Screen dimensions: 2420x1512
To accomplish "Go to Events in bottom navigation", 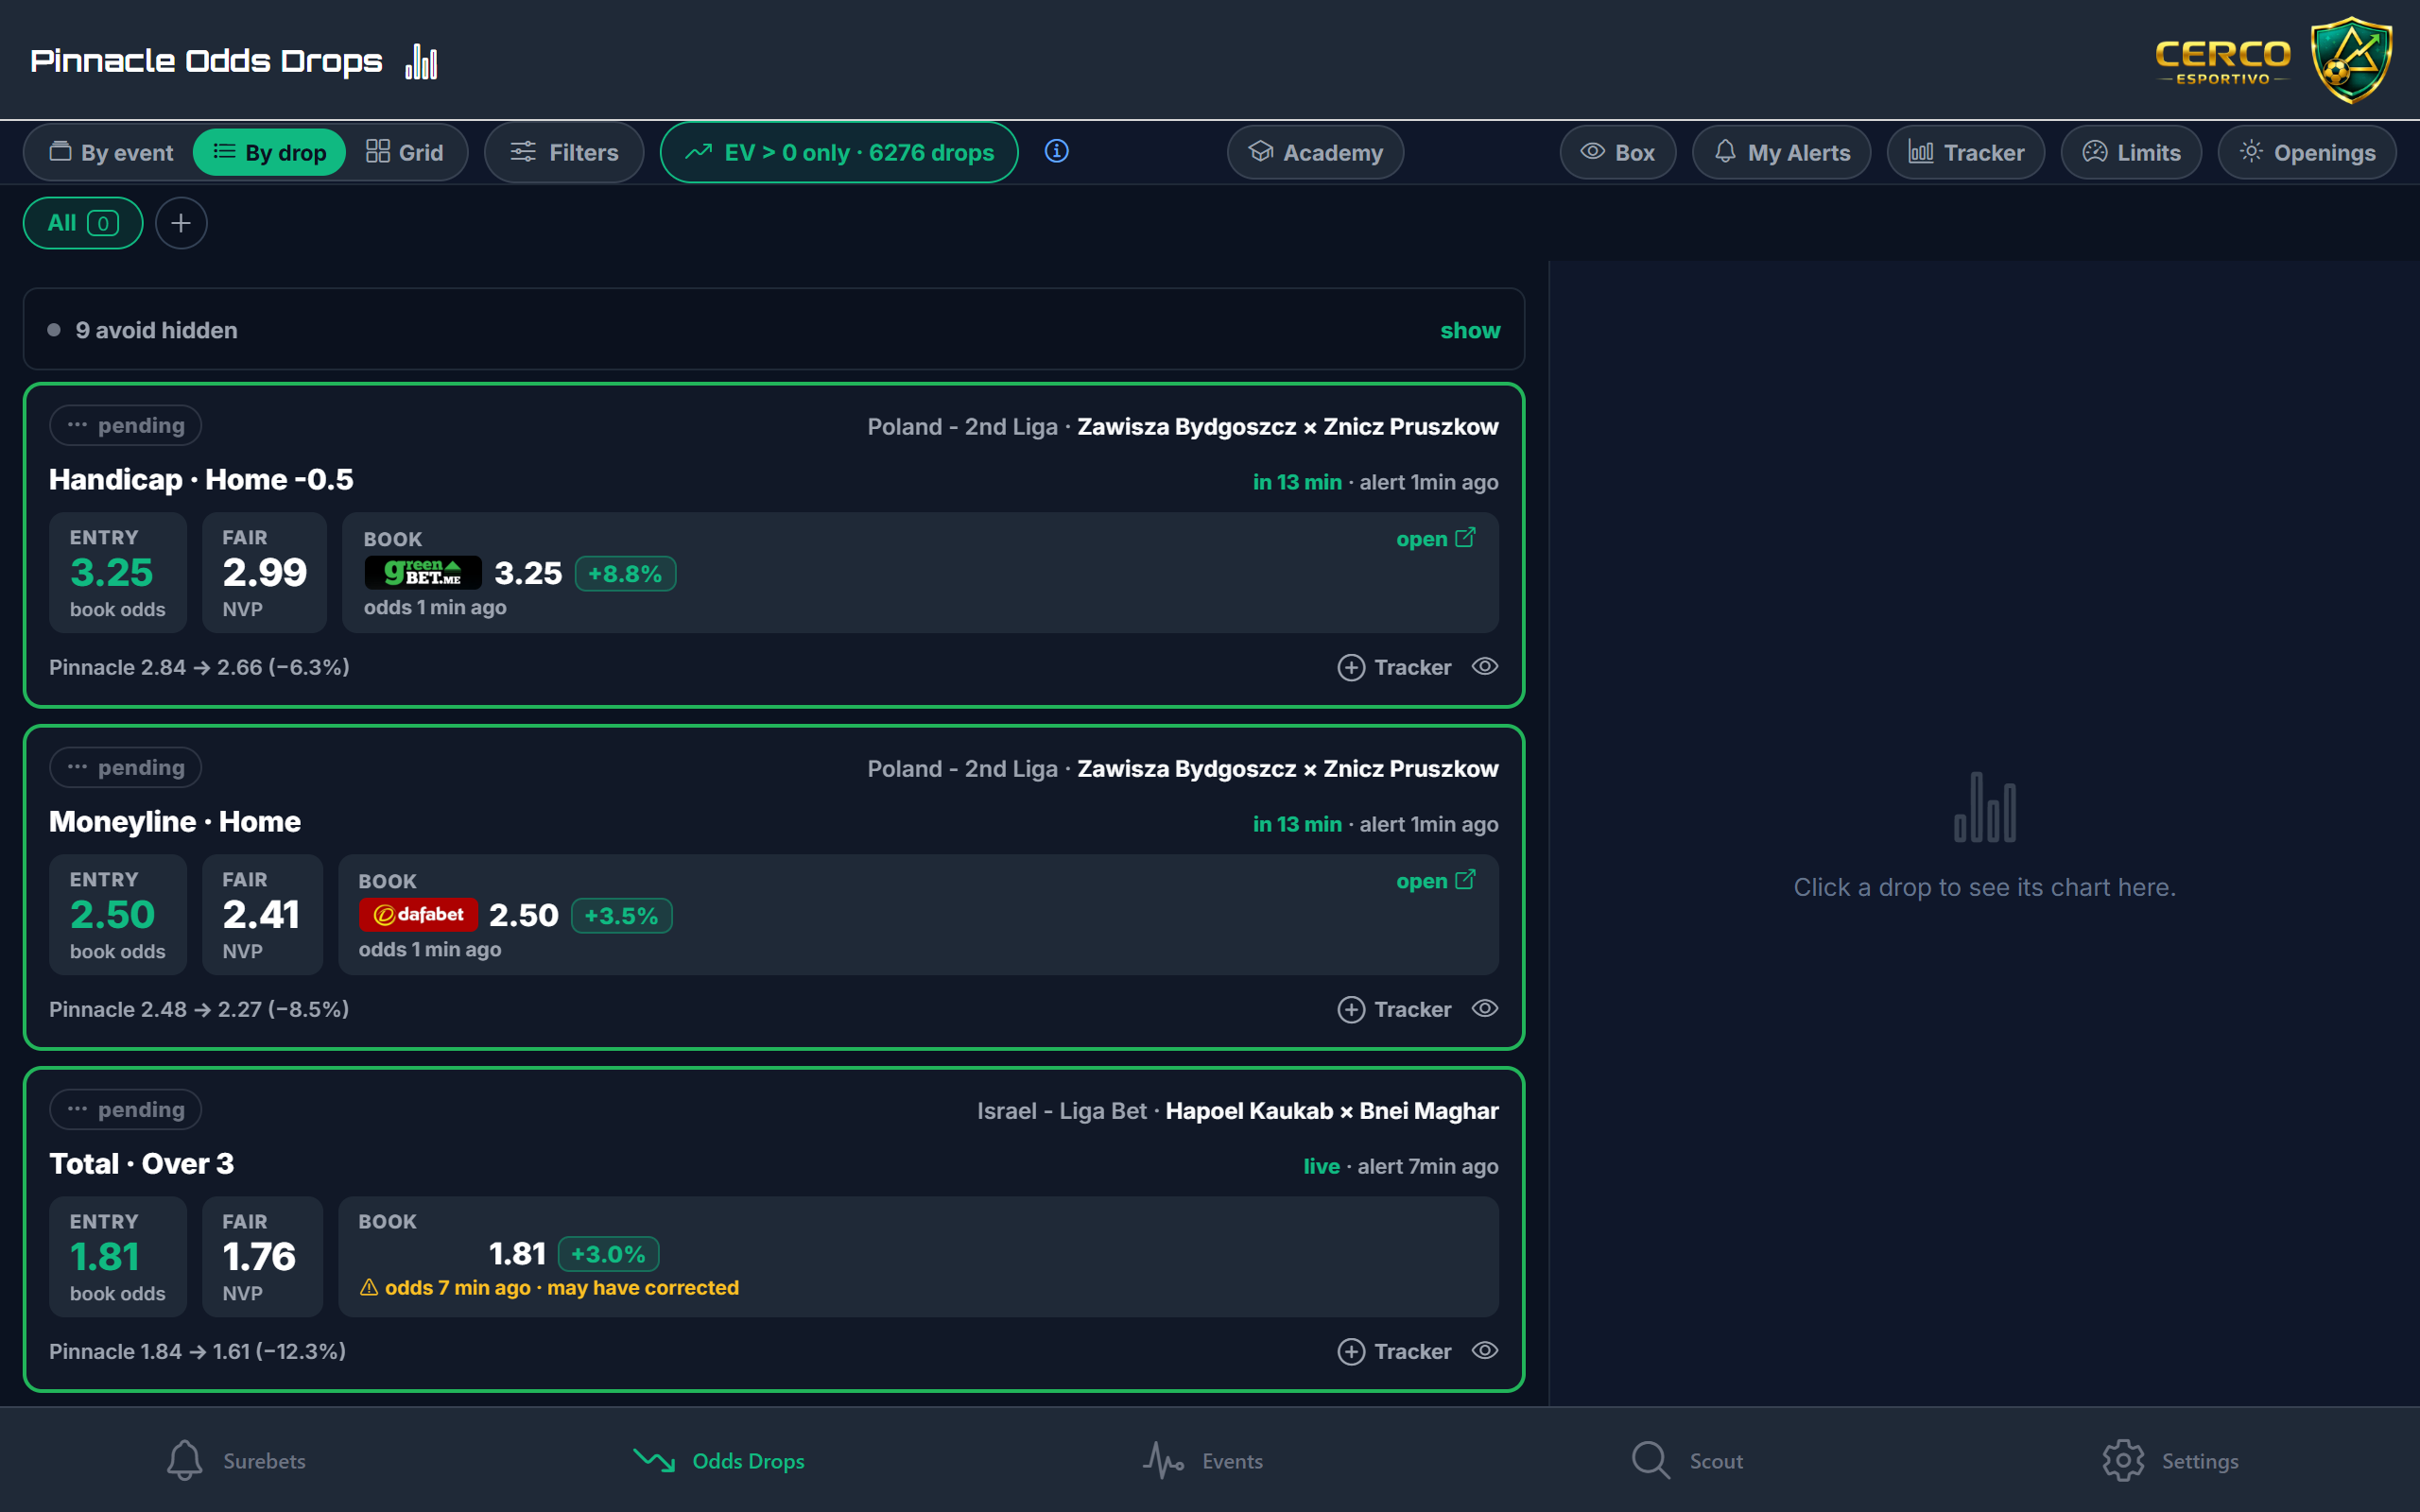I will click(1203, 1460).
